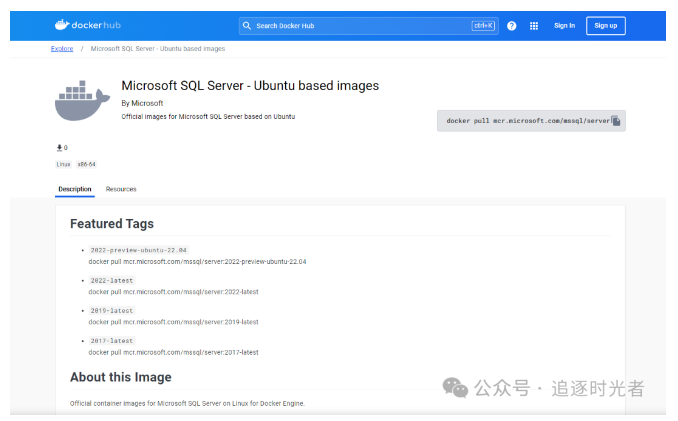
Task: Click the Ctrl+K shortcut badge
Action: 483,26
